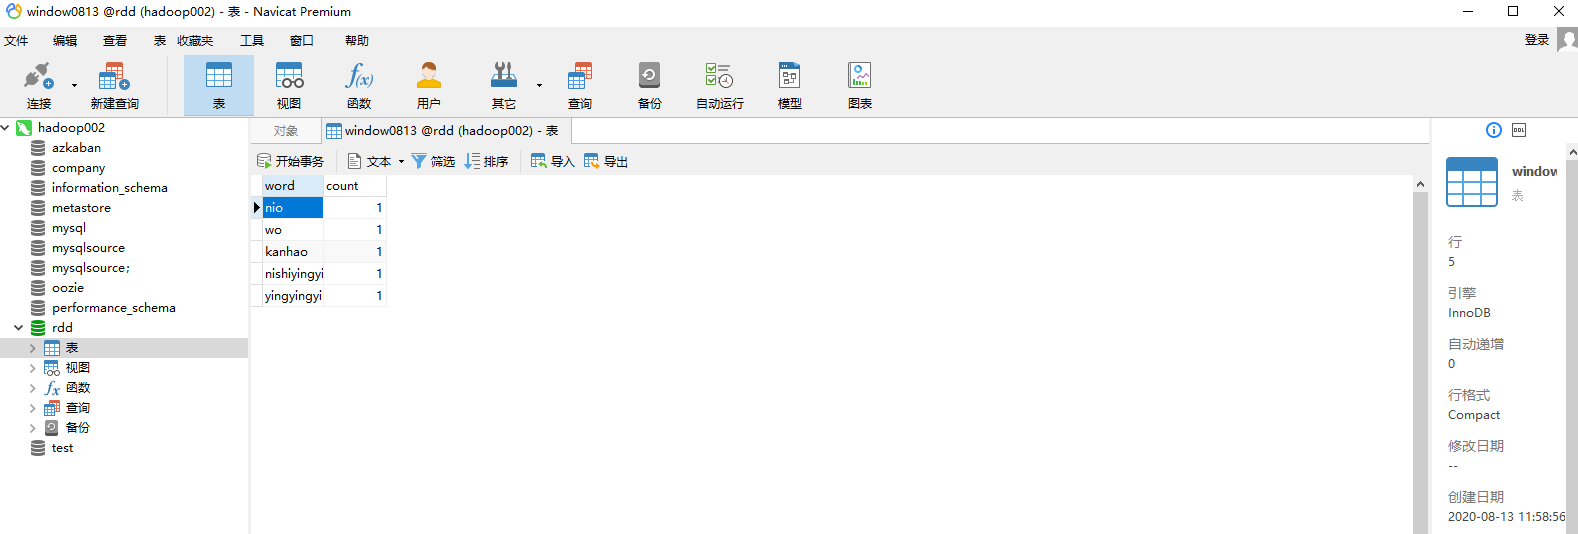
Task: Click the info icon in the right panel
Action: pyautogui.click(x=1494, y=130)
